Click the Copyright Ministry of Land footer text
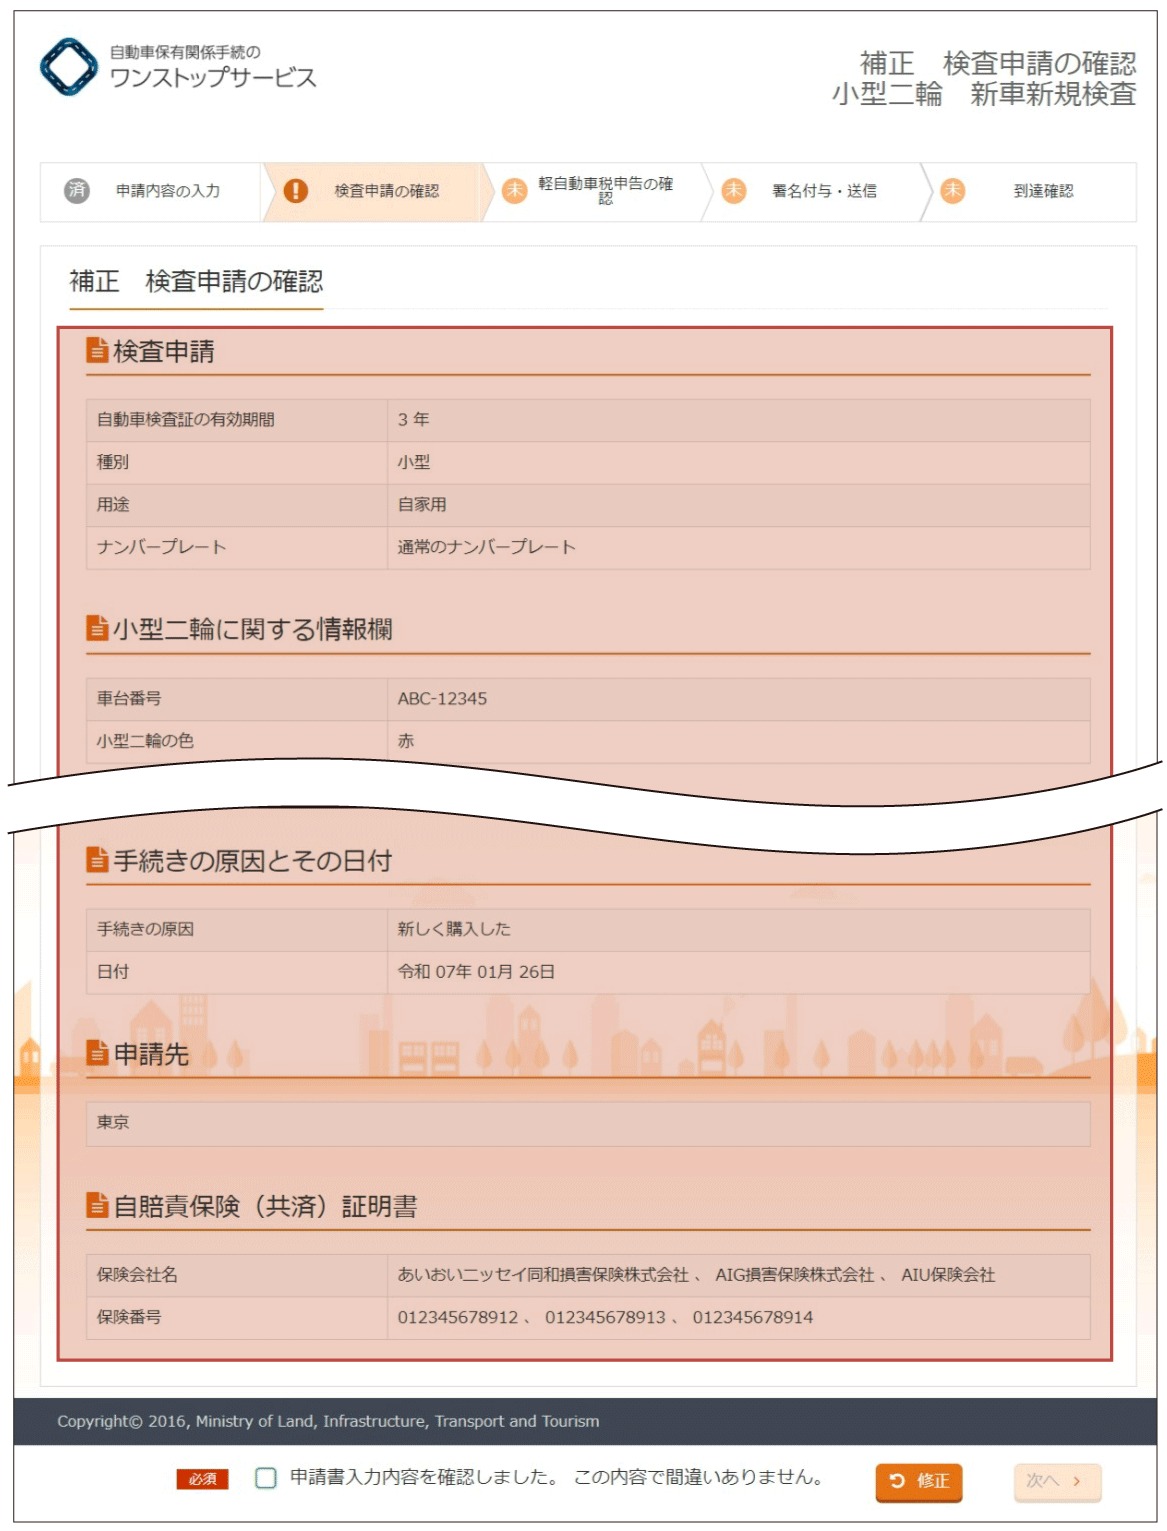The height and width of the screenshot is (1531, 1167). (x=328, y=1421)
